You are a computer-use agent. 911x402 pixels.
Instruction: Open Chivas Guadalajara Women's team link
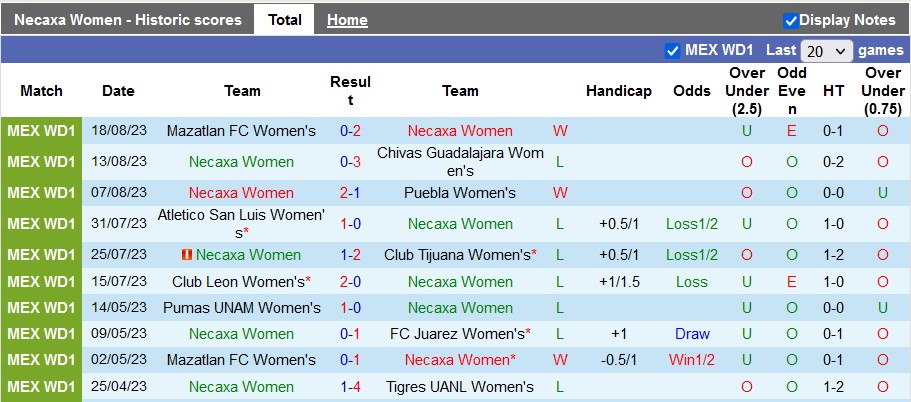(x=460, y=162)
